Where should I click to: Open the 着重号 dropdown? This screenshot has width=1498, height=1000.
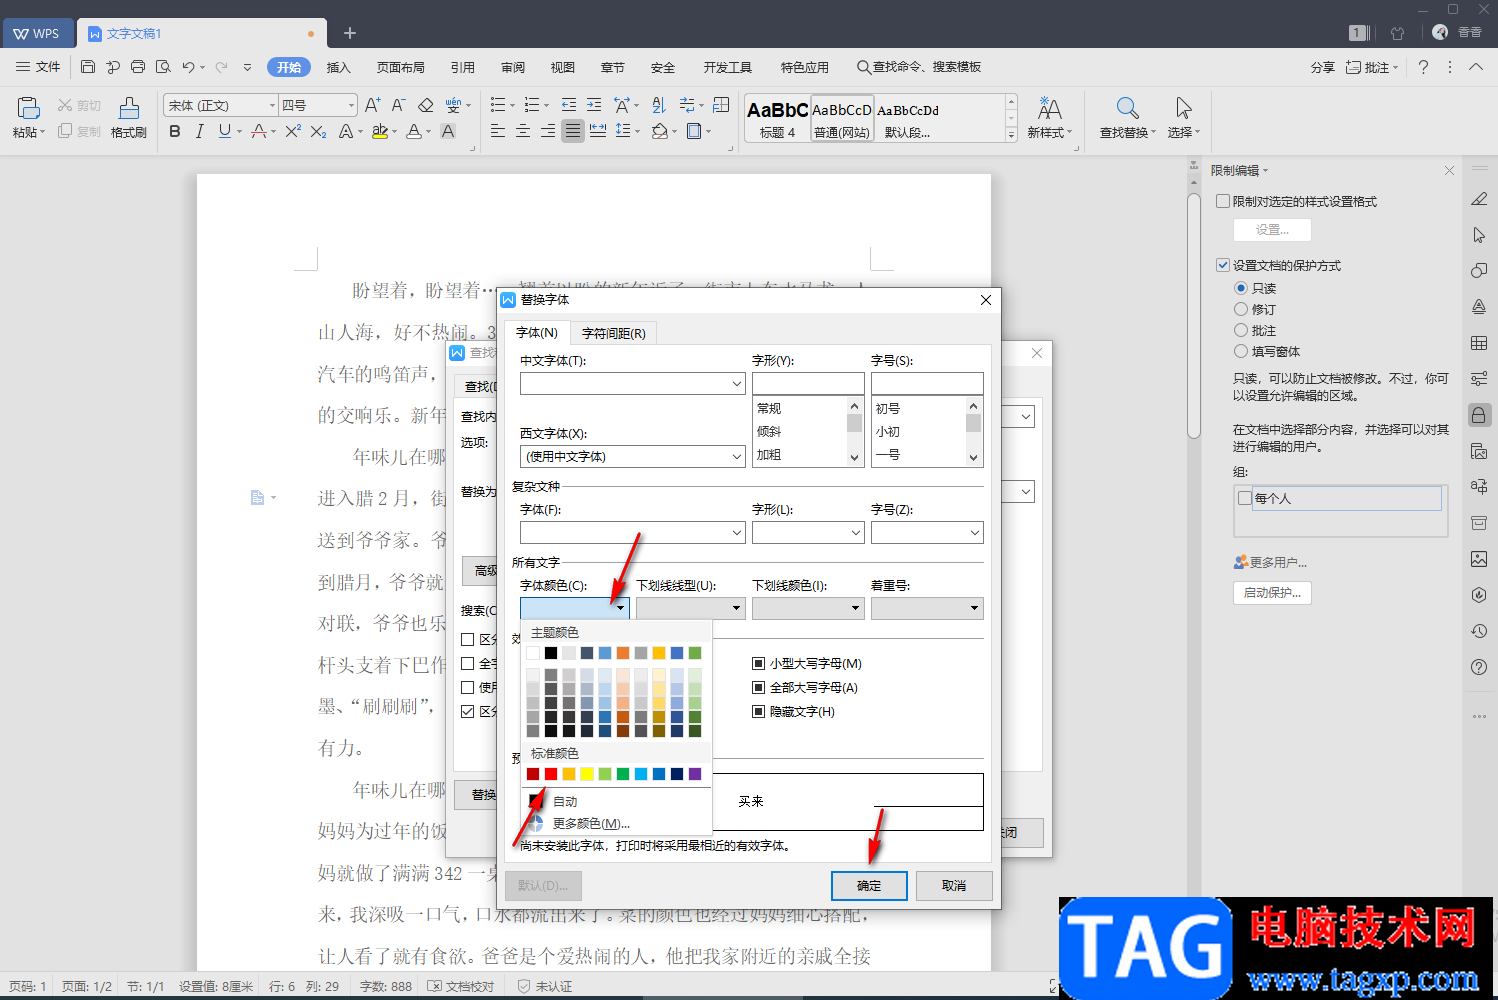[927, 608]
